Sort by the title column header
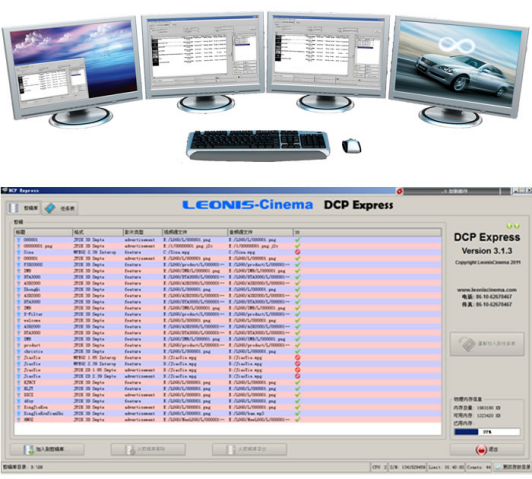Image resolution: width=532 pixels, height=479 pixels. [x=43, y=232]
